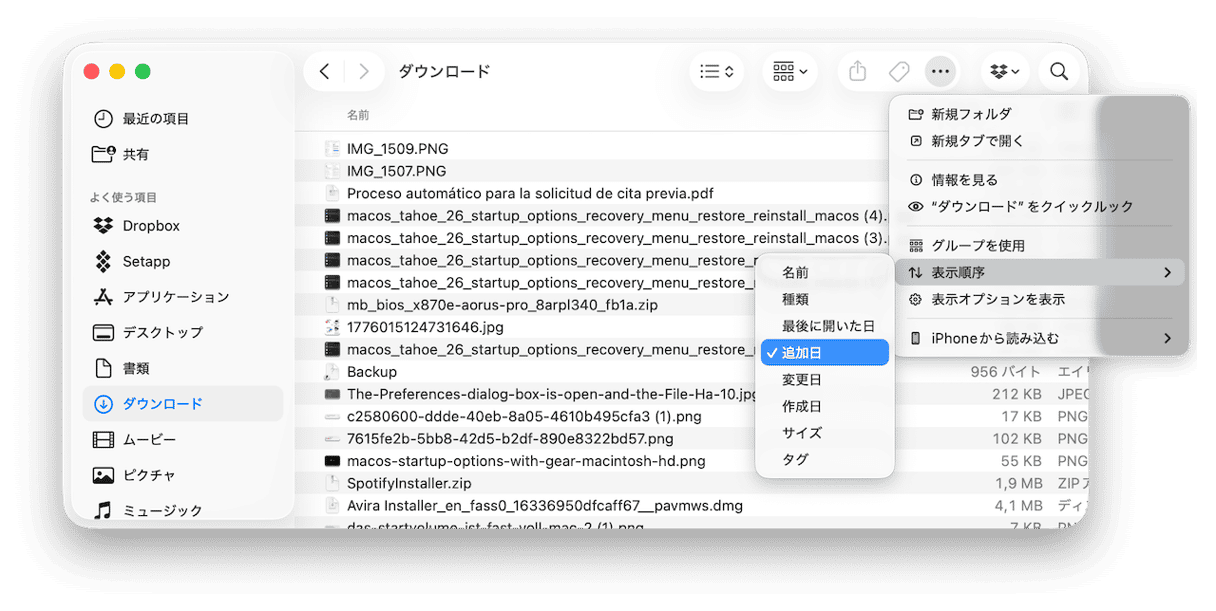Click the music note icon for ミュージック

103,510
